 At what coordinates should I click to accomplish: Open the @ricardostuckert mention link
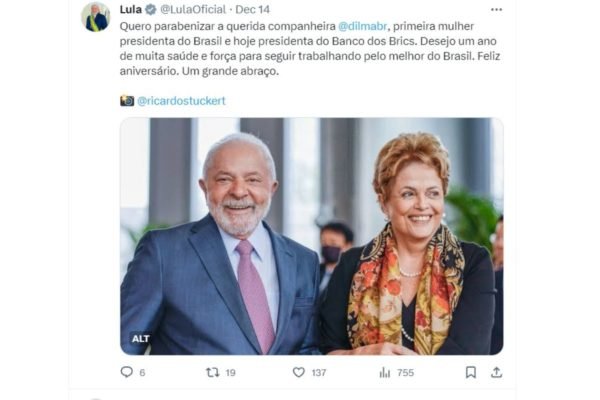[181, 101]
